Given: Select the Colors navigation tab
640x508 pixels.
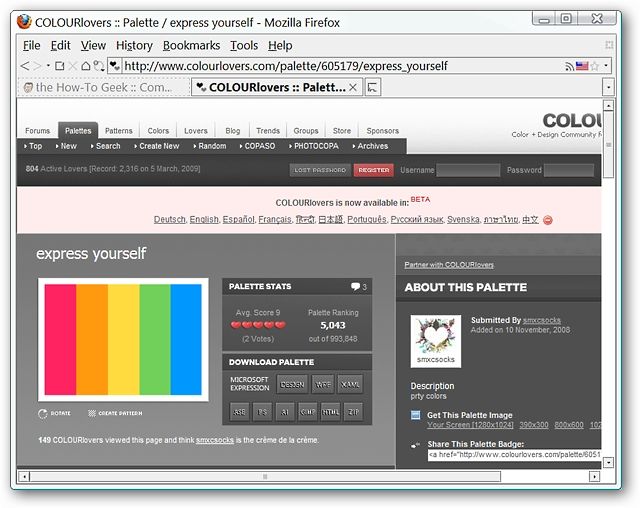Looking at the screenshot, I should point(158,131).
